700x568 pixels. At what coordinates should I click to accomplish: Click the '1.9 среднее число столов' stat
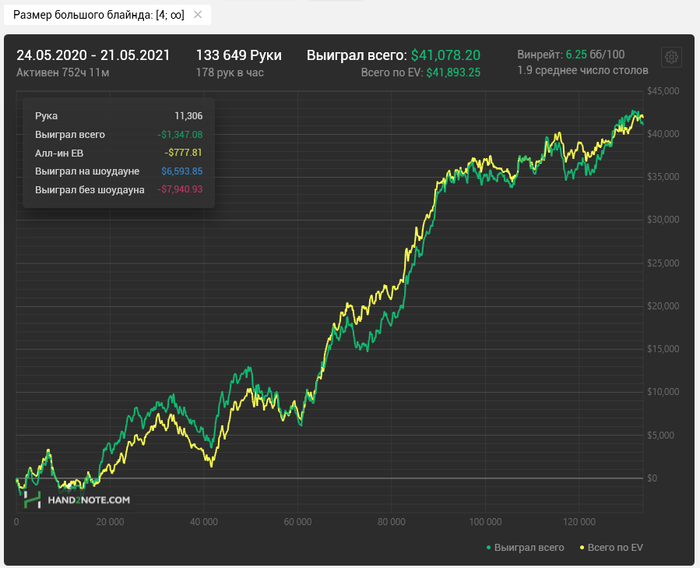[582, 71]
